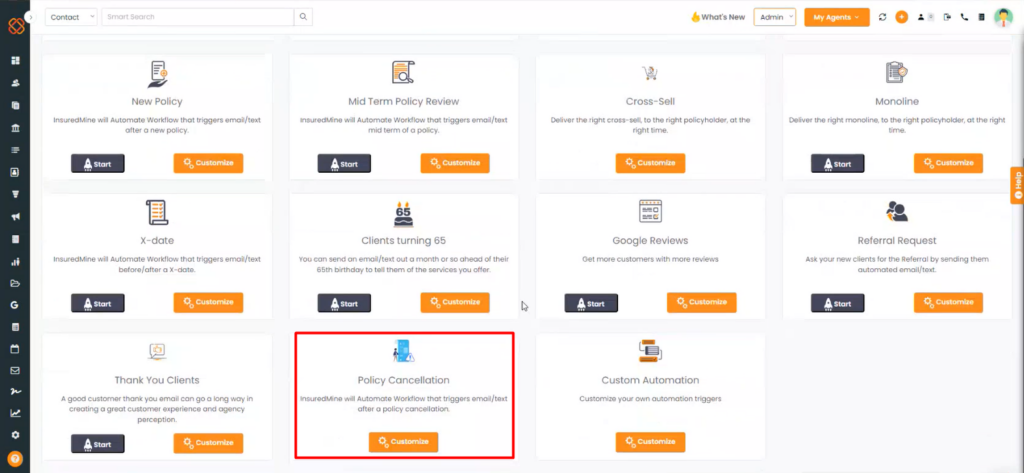Start the Thank You Clients automation

[x=97, y=444]
